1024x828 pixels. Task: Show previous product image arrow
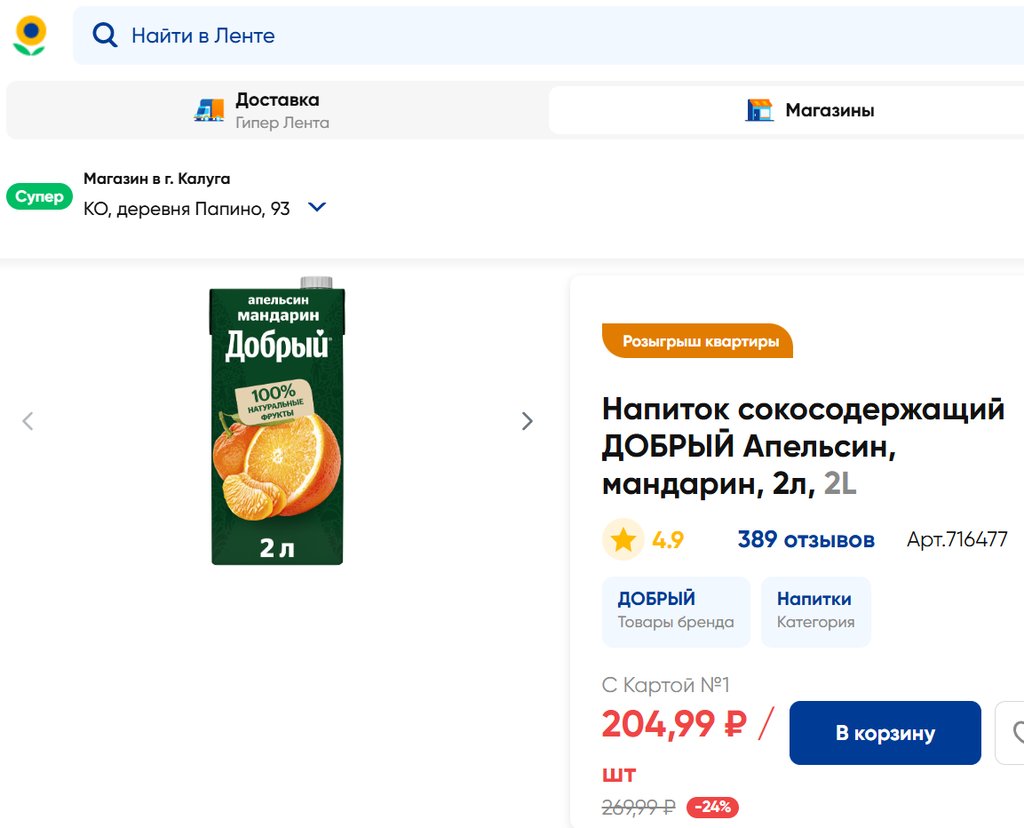click(x=28, y=421)
